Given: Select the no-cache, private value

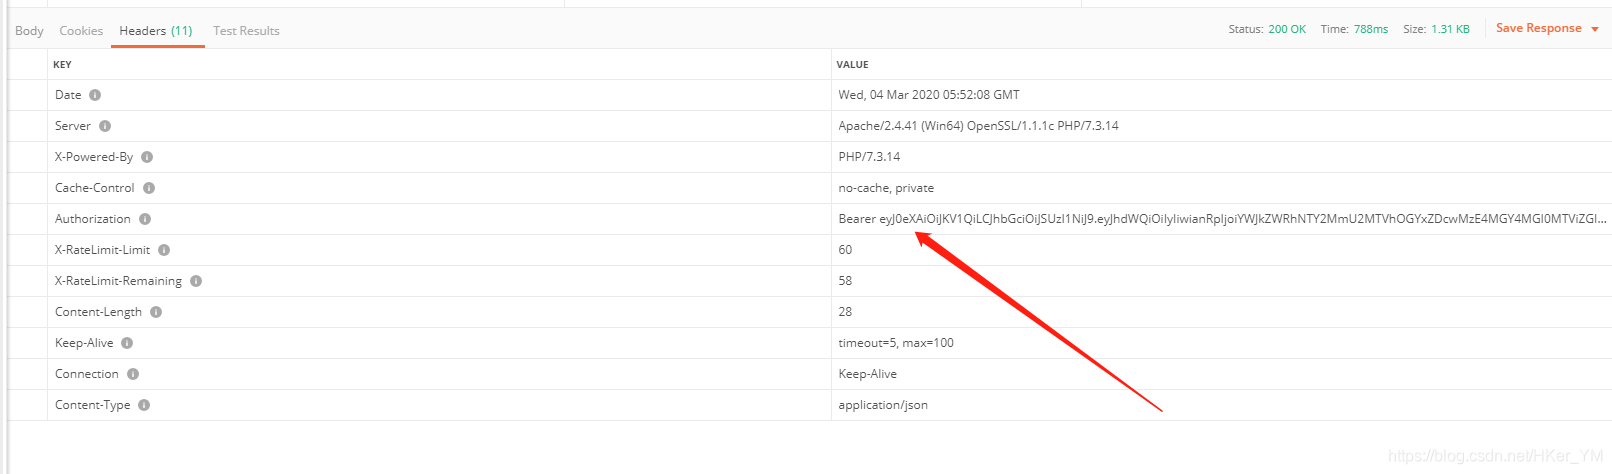Looking at the screenshot, I should (x=886, y=188).
